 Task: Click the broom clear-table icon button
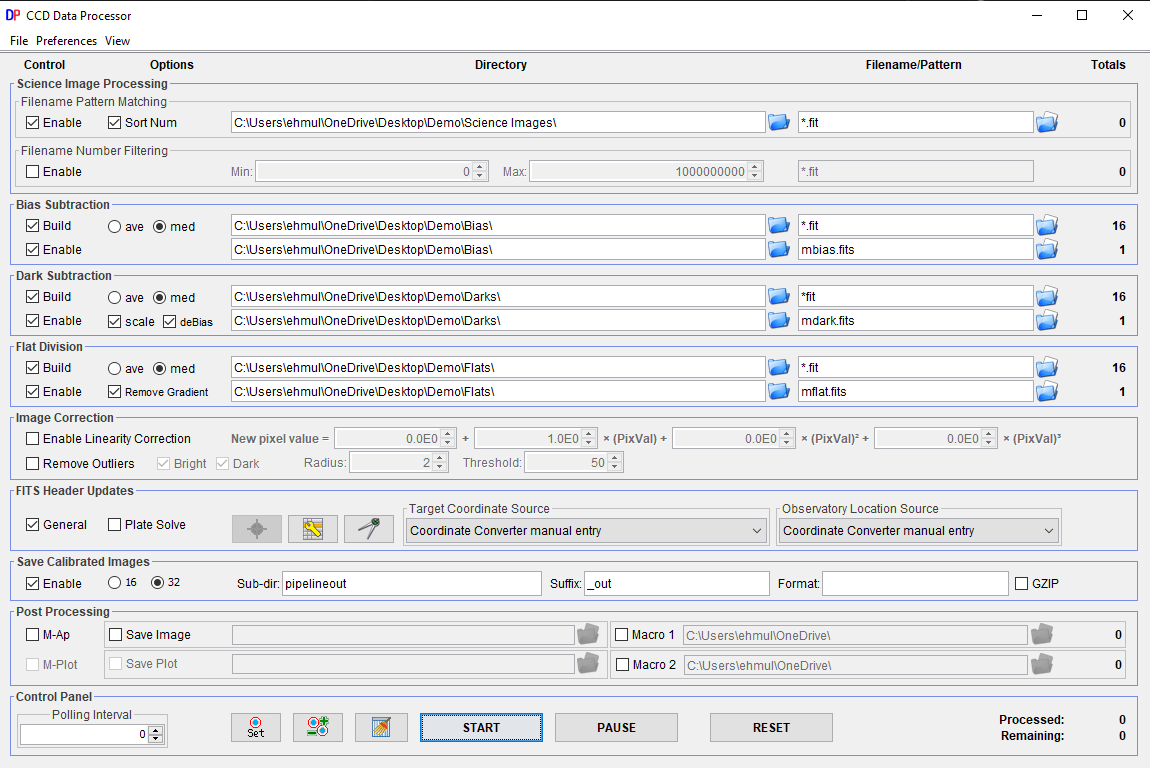click(381, 727)
